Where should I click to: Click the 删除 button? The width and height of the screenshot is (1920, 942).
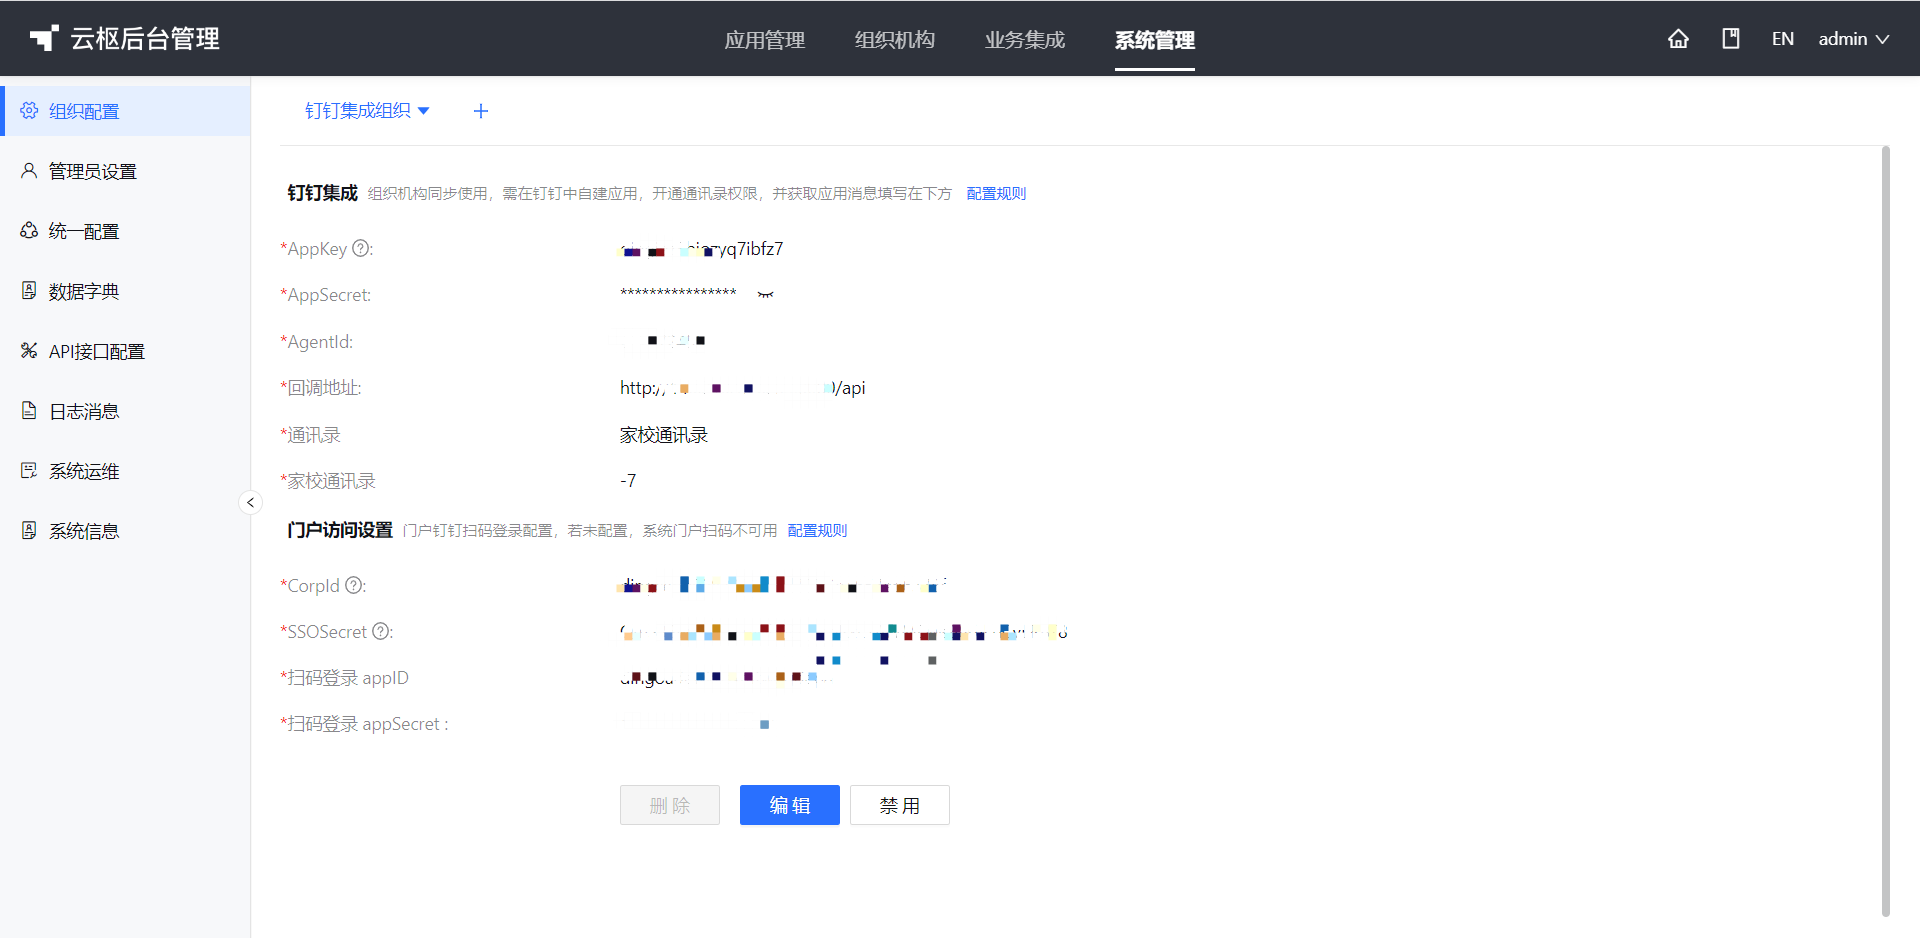(x=670, y=805)
